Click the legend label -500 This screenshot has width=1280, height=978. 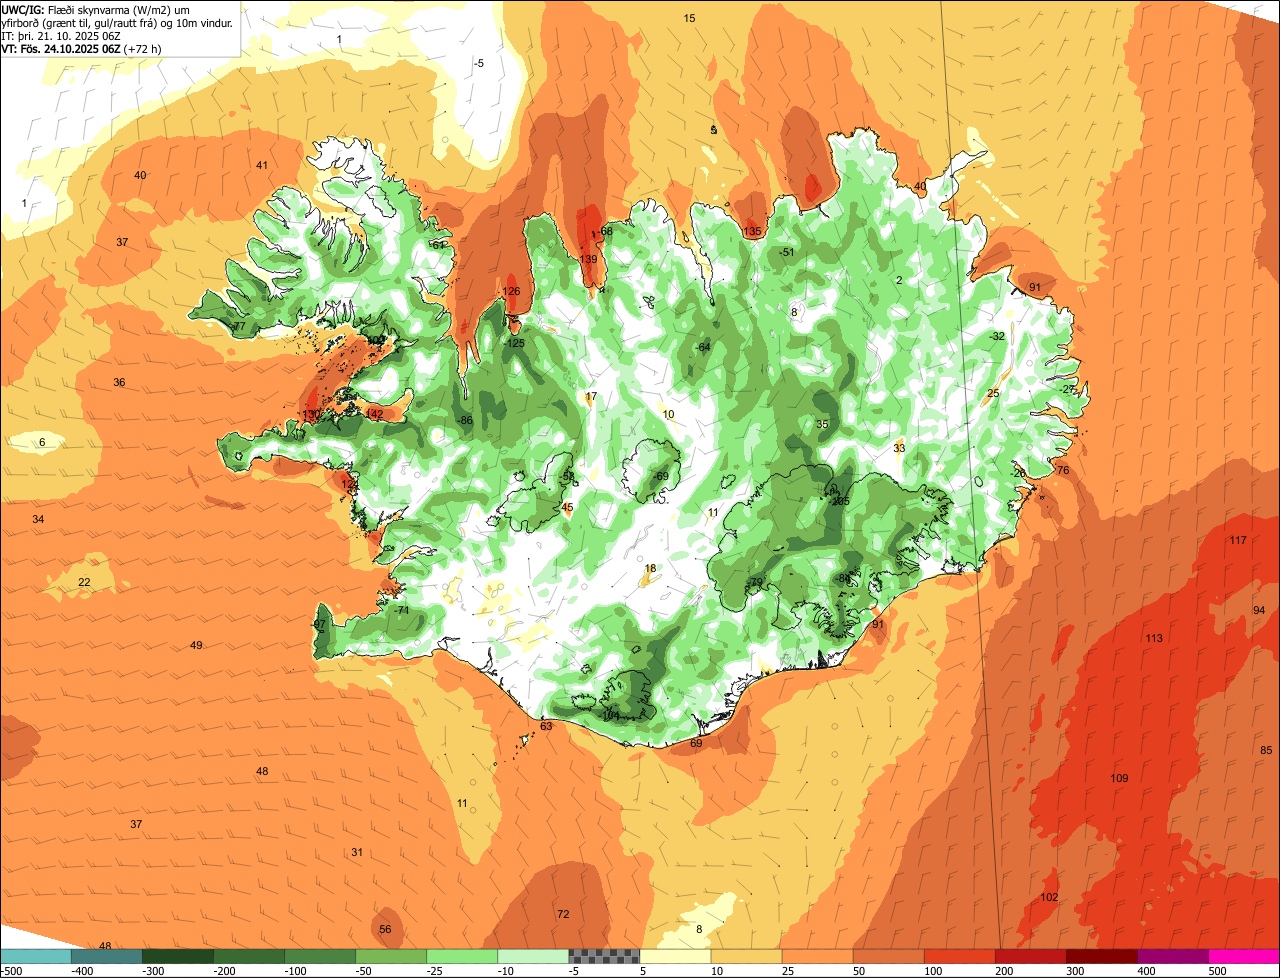[x=10, y=971]
